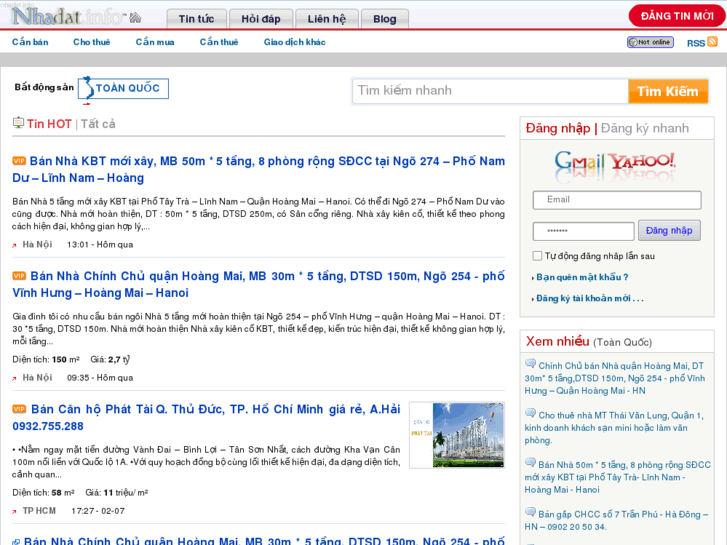The height and width of the screenshot is (545, 727).
Task: Open the Bán Căn hộ Phát Tài listing title
Action: tap(206, 417)
